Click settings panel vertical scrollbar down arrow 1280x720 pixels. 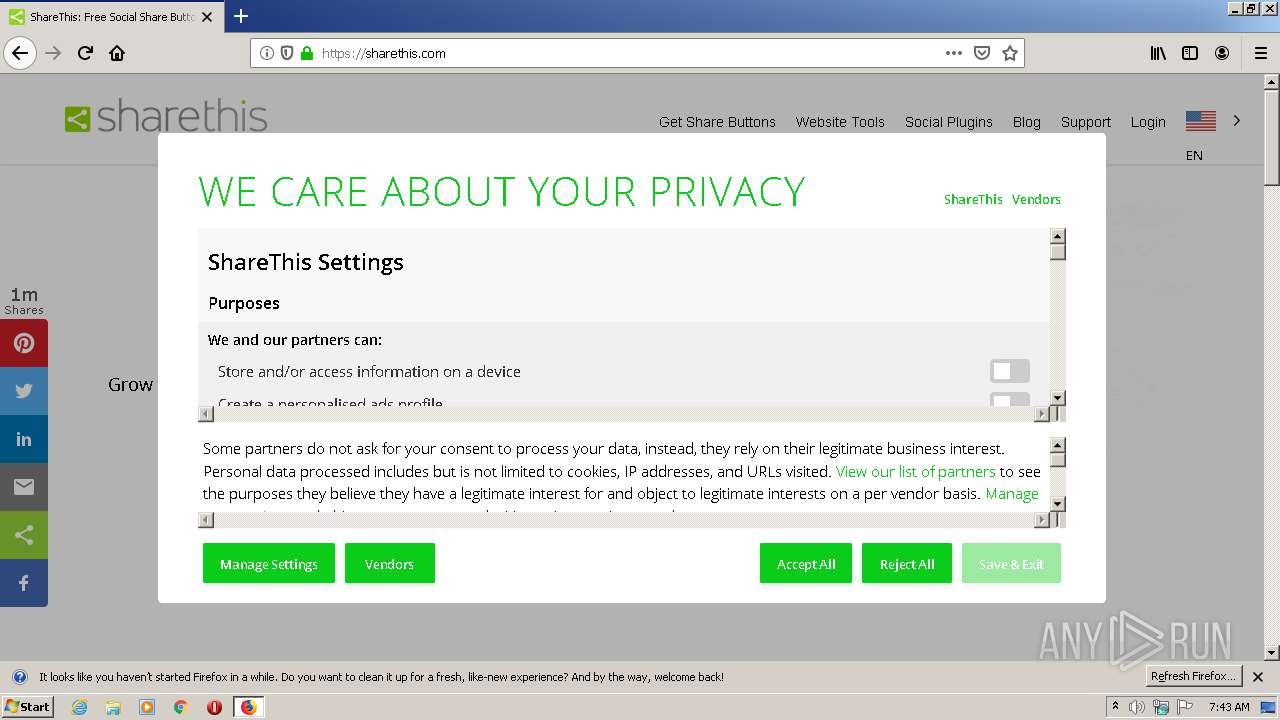point(1058,398)
